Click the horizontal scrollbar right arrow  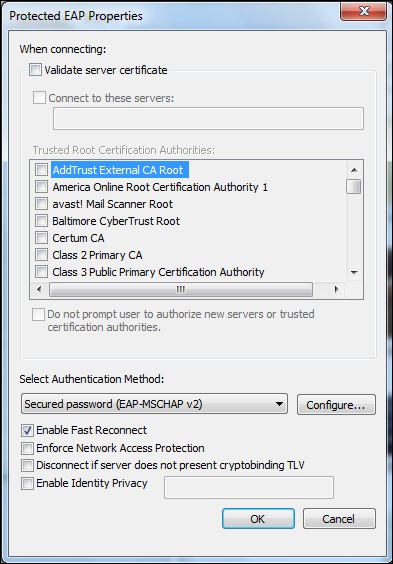[336, 289]
